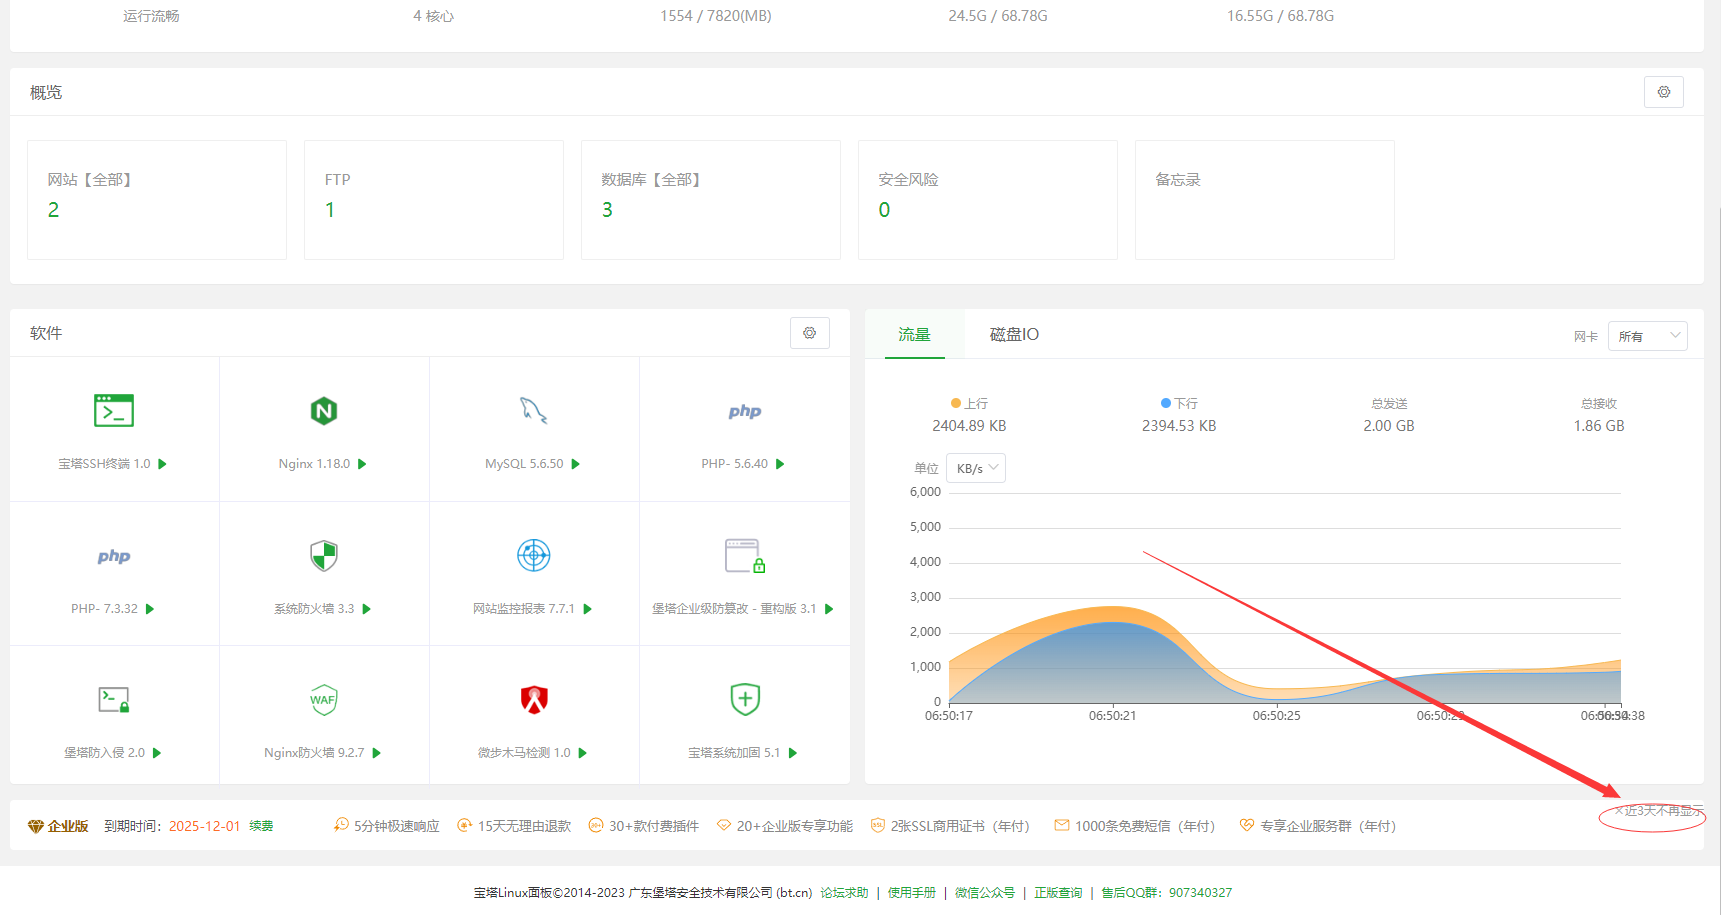Switch to the 流量 tab
This screenshot has height=915, width=1721.
pyautogui.click(x=914, y=334)
